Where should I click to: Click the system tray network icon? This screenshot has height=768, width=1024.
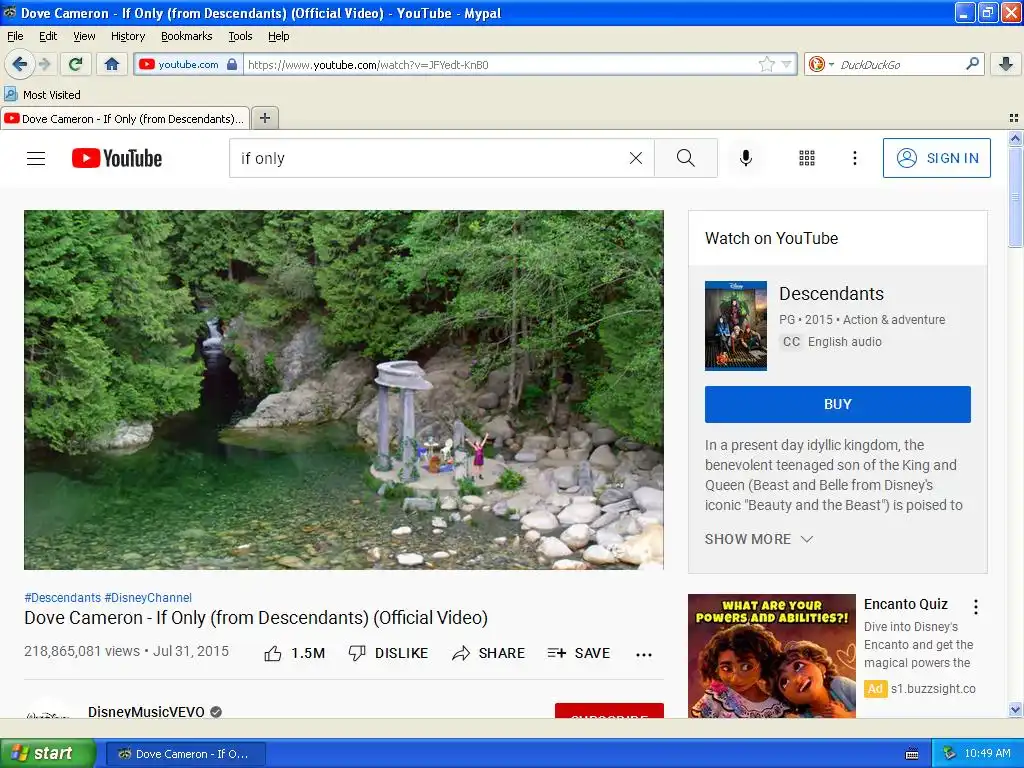950,754
